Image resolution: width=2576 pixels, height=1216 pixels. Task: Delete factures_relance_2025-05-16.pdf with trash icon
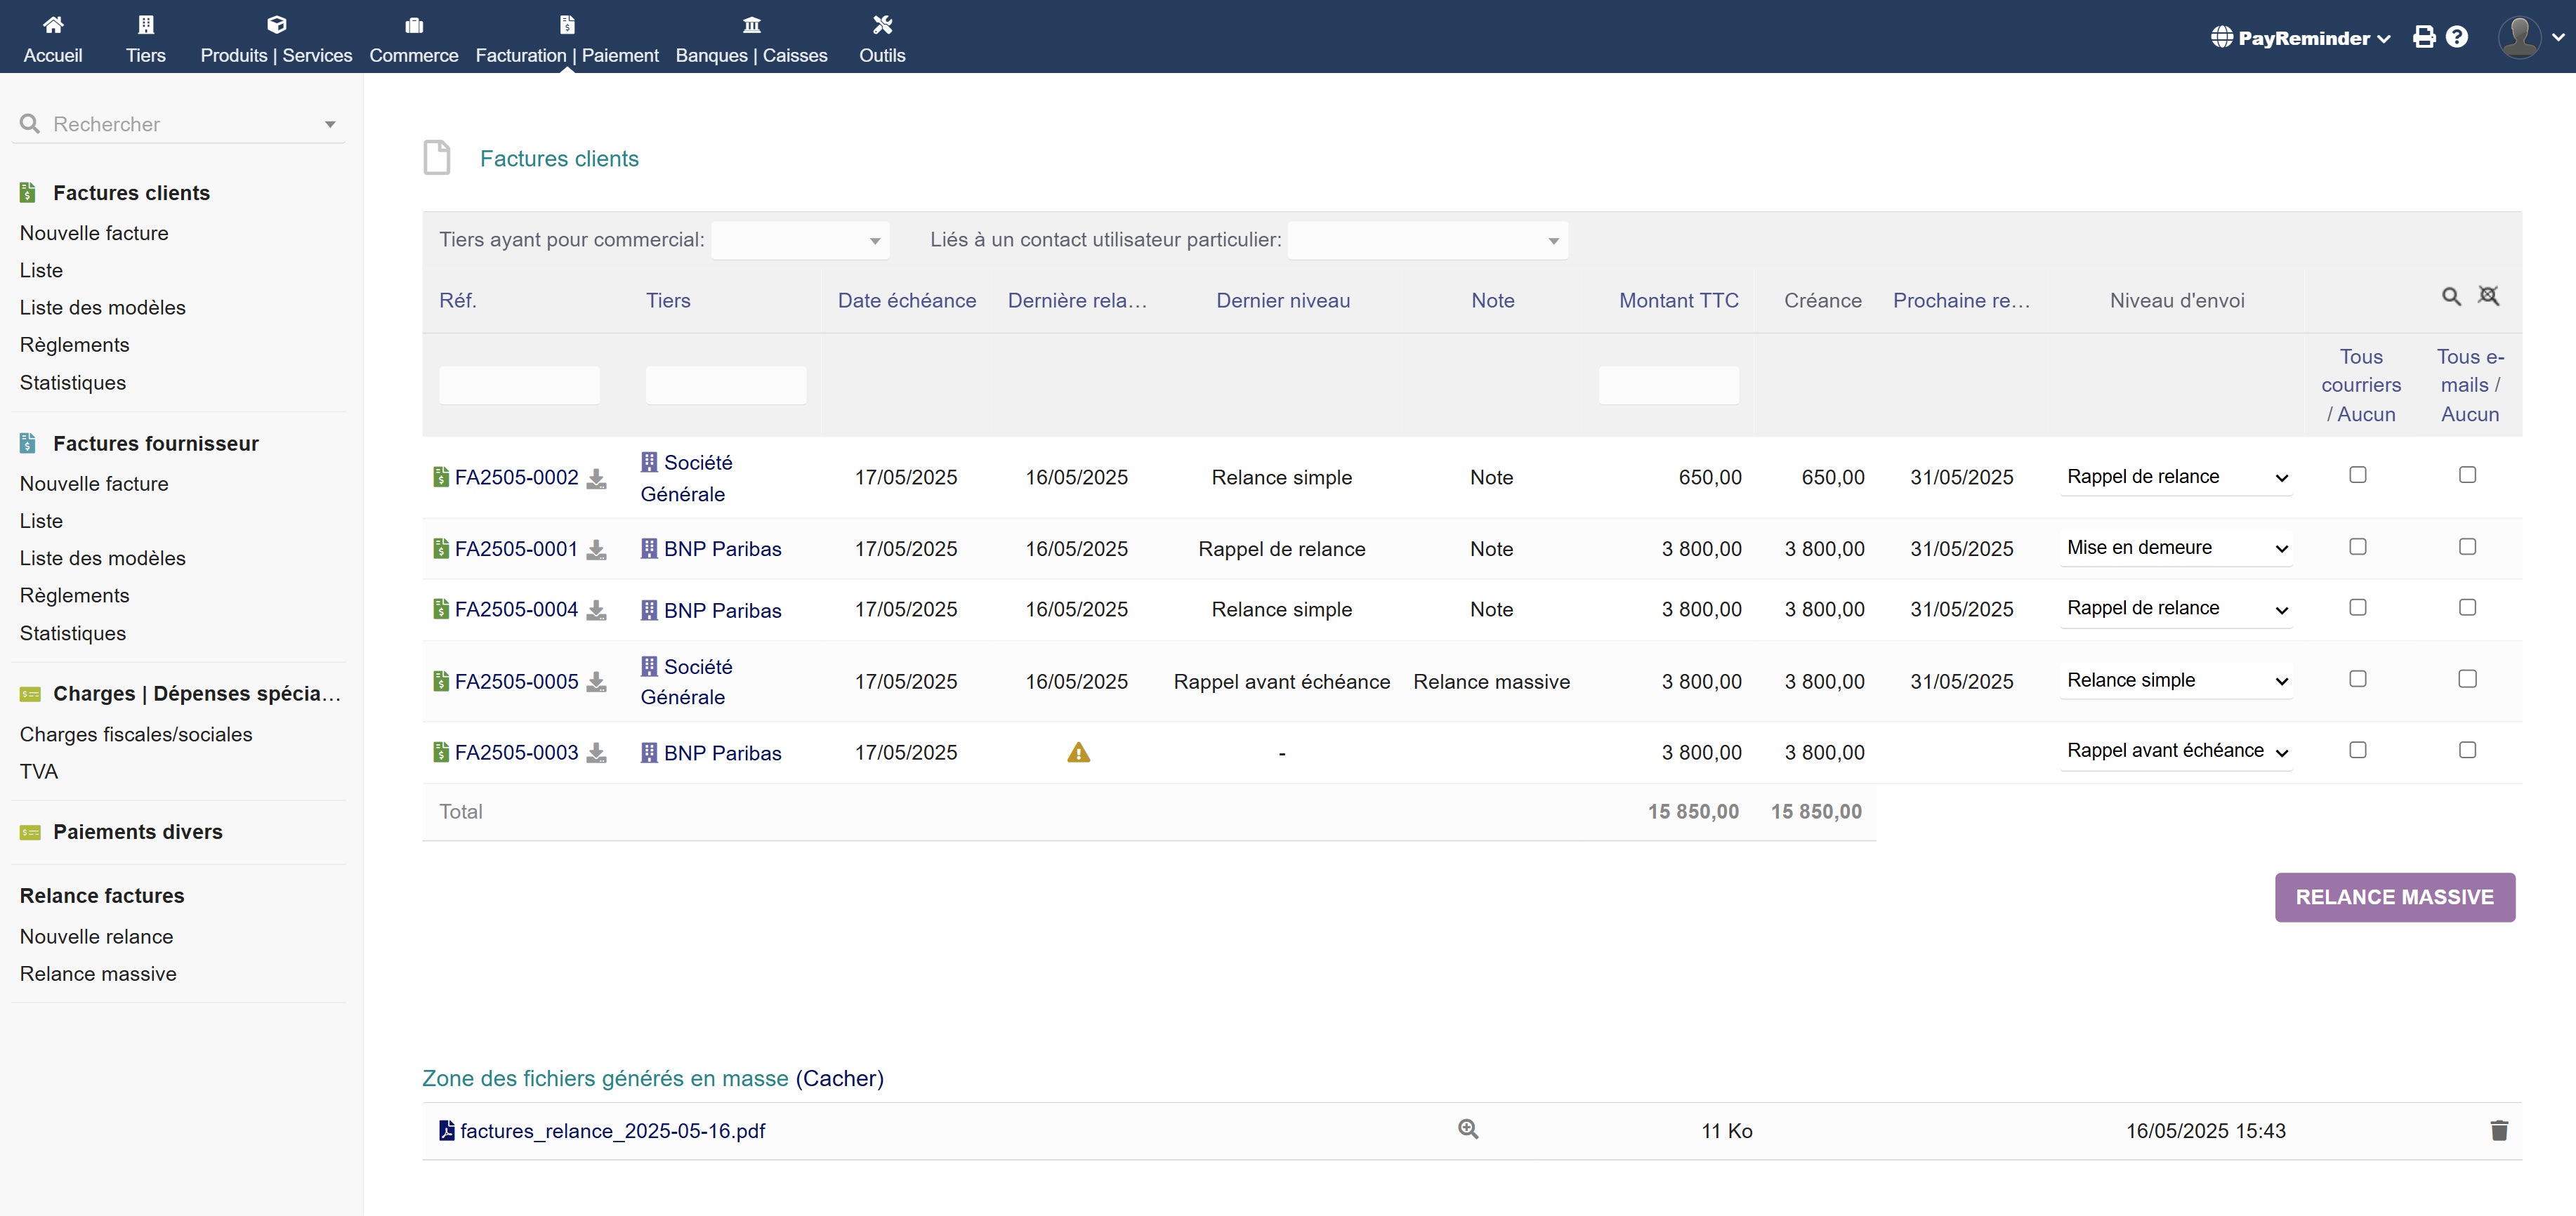pyautogui.click(x=2498, y=1130)
